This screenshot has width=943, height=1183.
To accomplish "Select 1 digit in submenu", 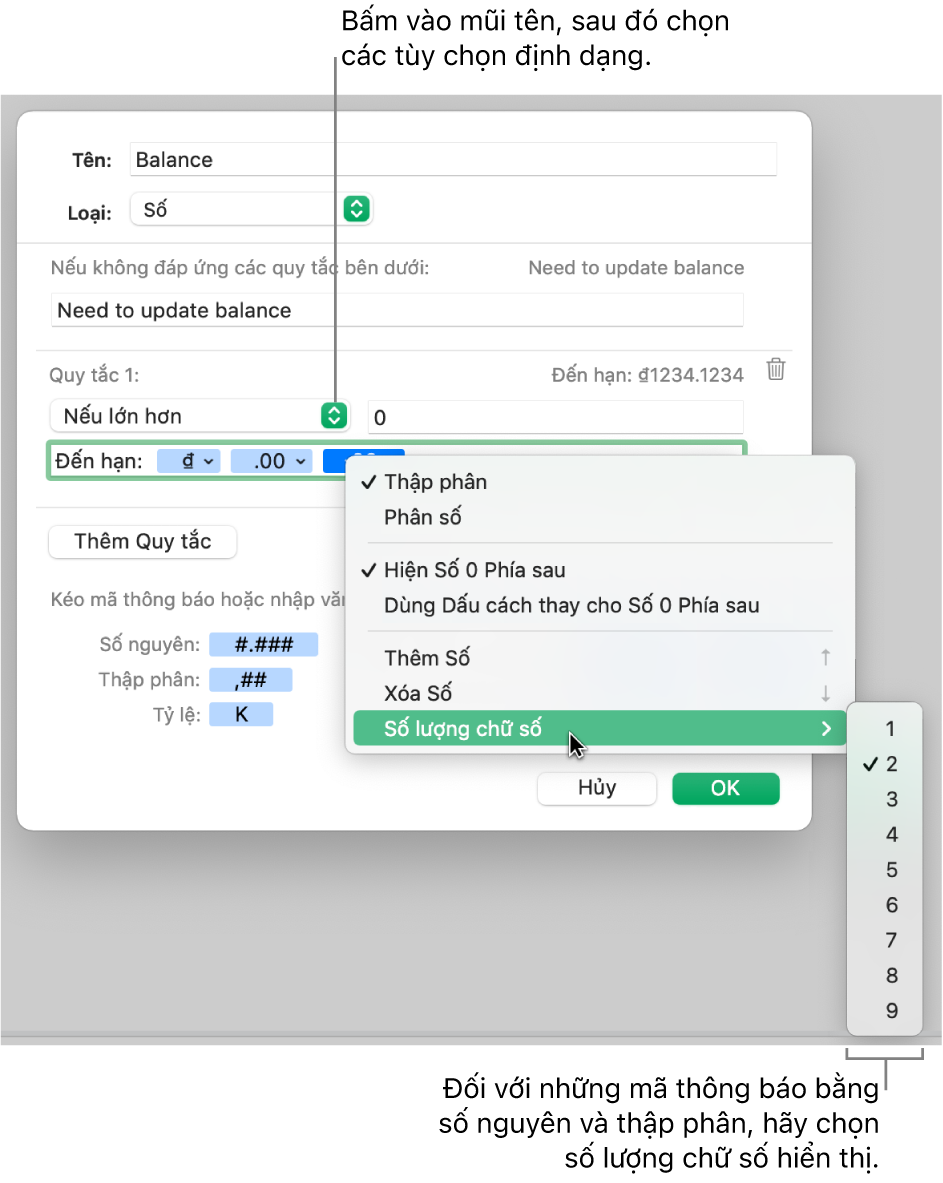I will [x=884, y=729].
